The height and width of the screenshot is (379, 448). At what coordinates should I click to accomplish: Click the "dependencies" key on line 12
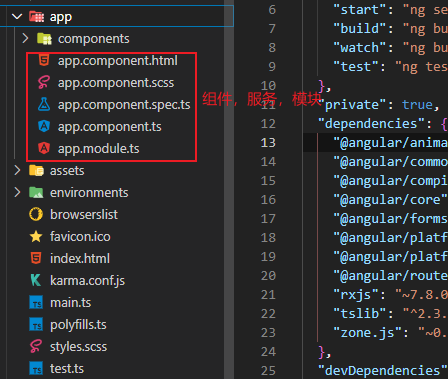click(371, 124)
